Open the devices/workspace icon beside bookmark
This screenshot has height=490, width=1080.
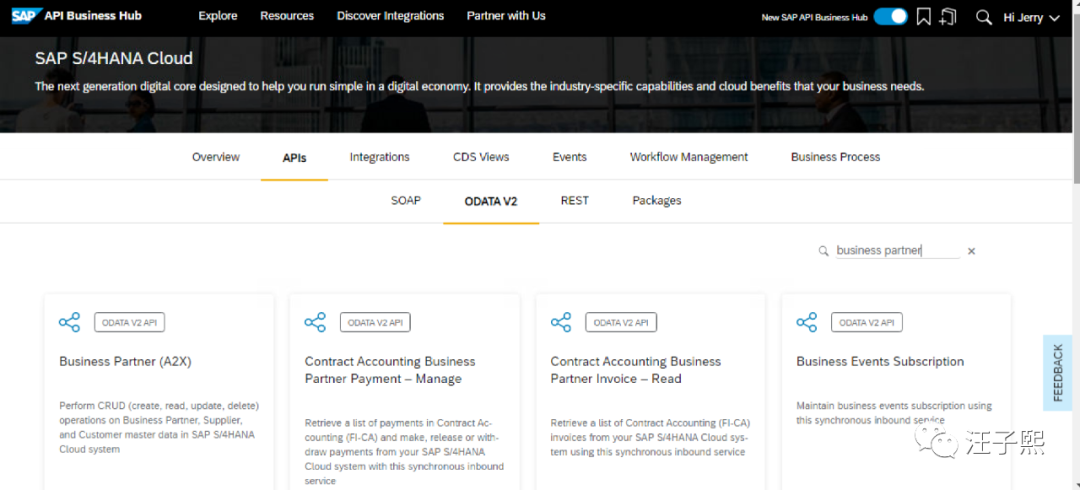click(x=948, y=17)
